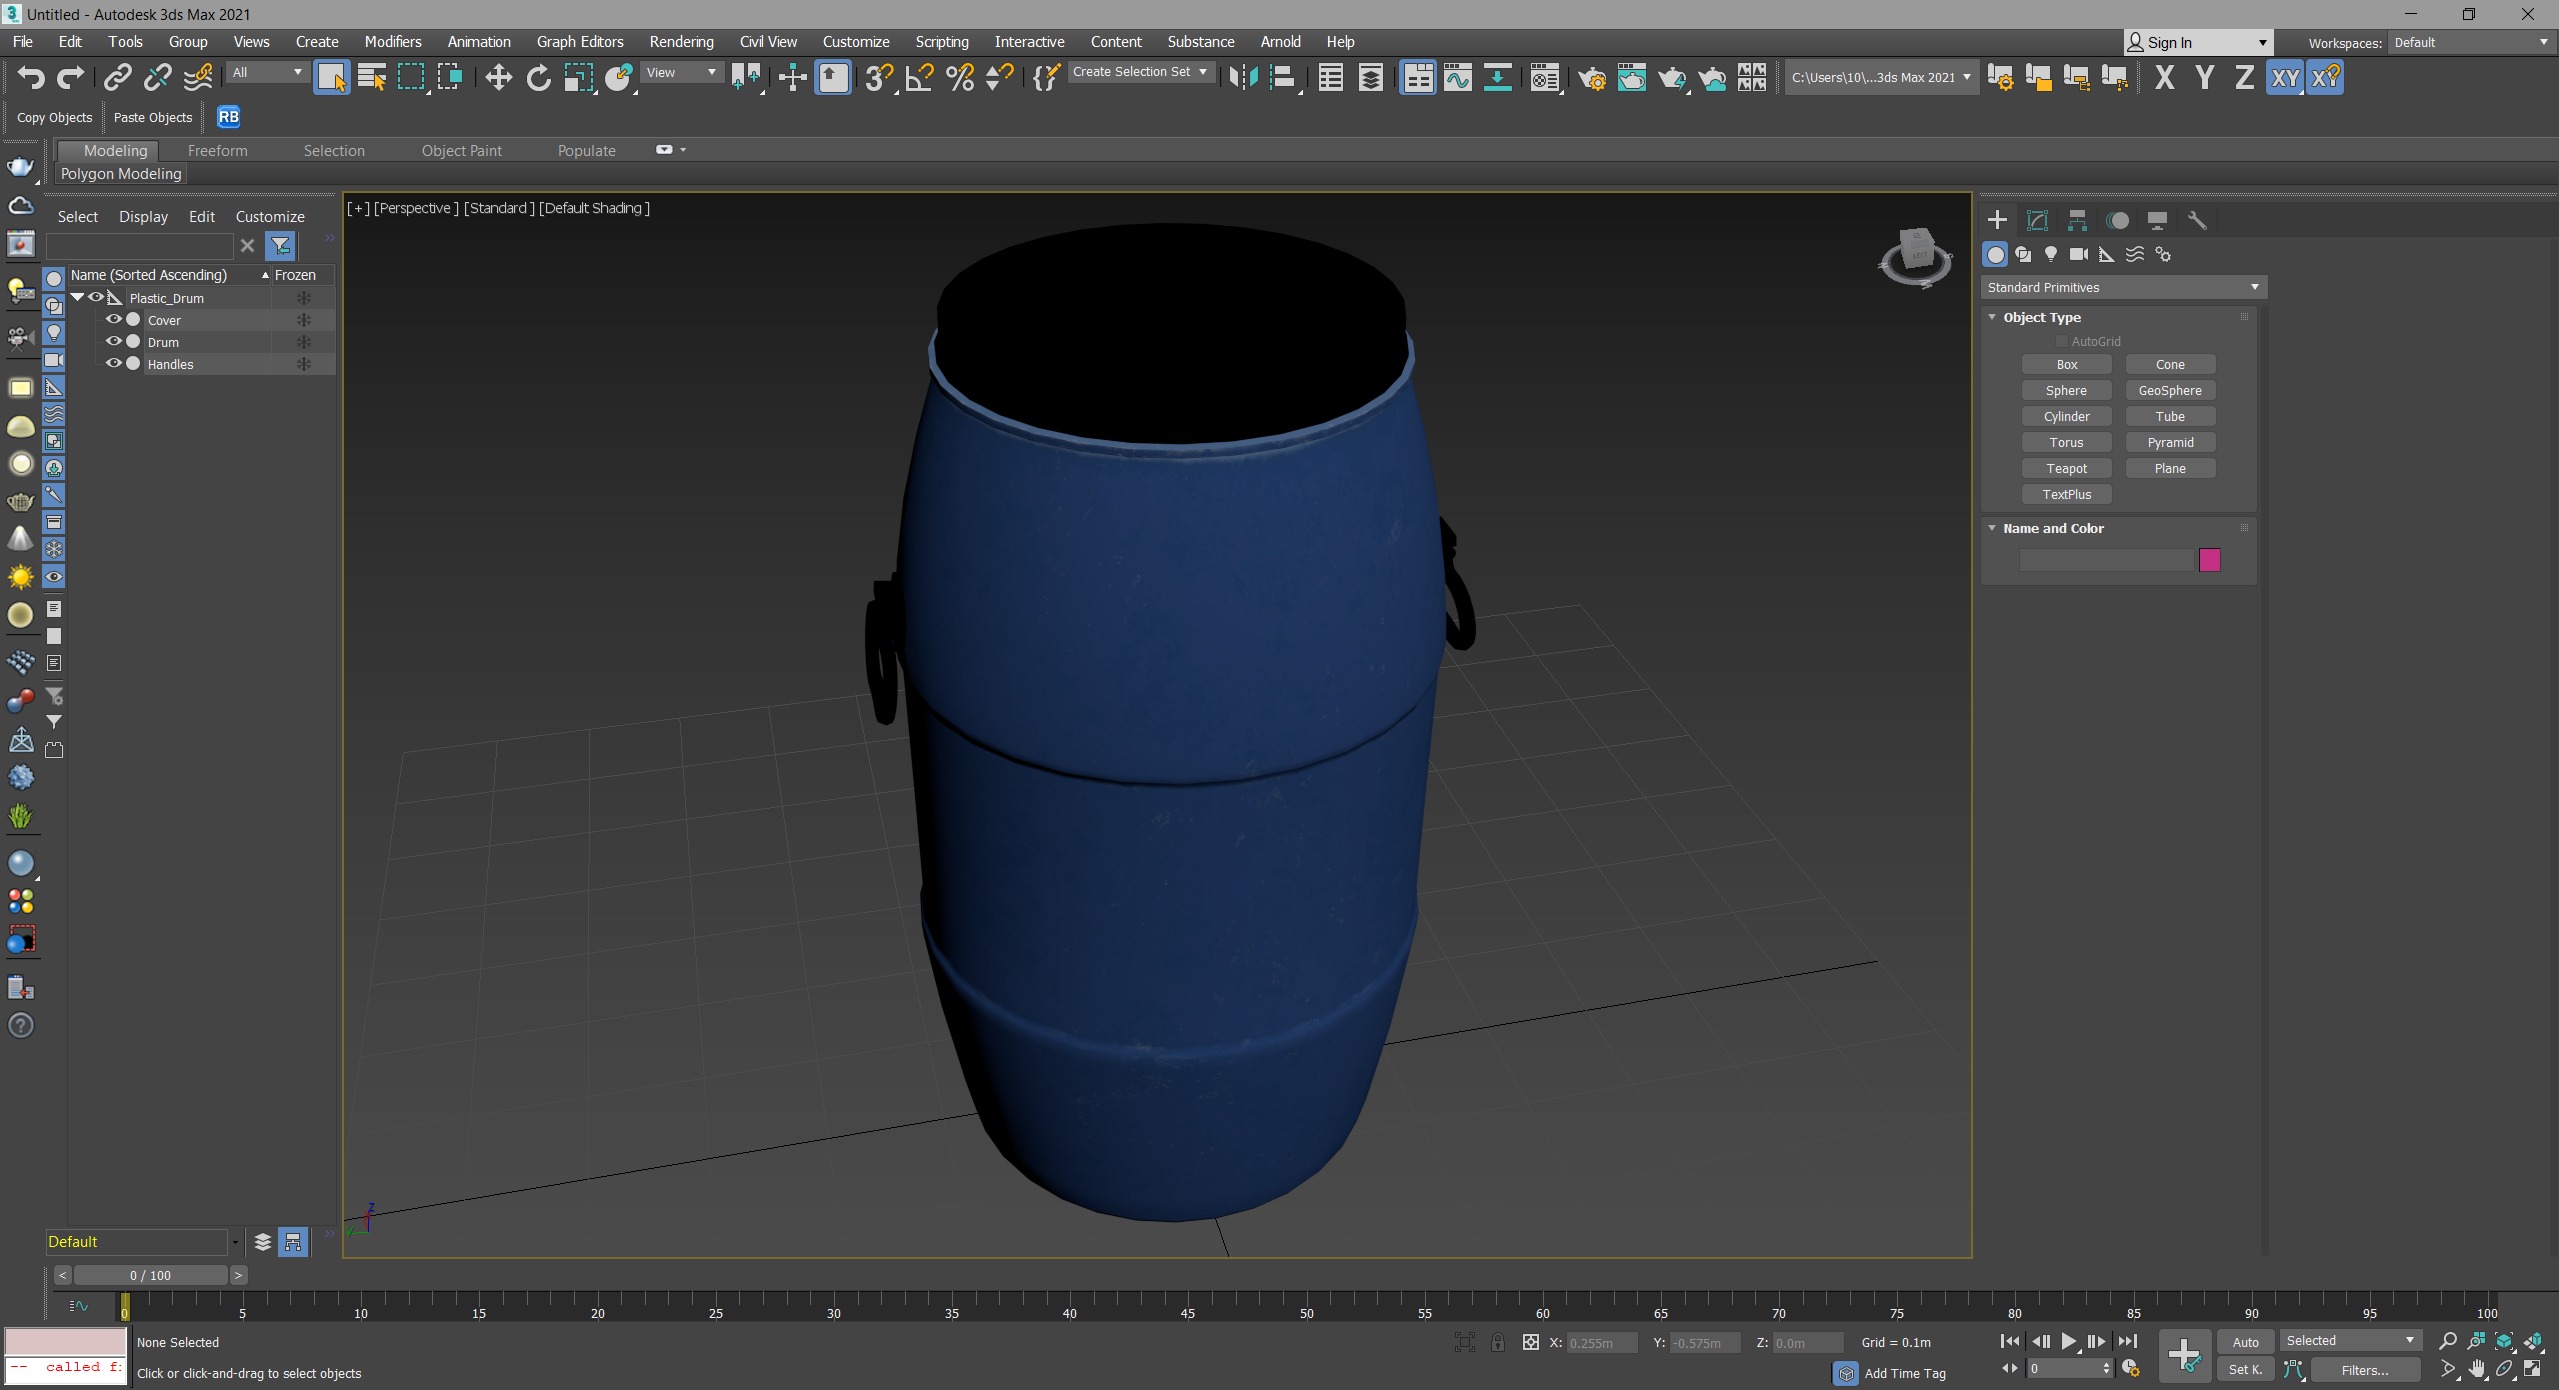2559x1390 pixels.
Task: Open the Select by Name list
Action: pos(372,78)
